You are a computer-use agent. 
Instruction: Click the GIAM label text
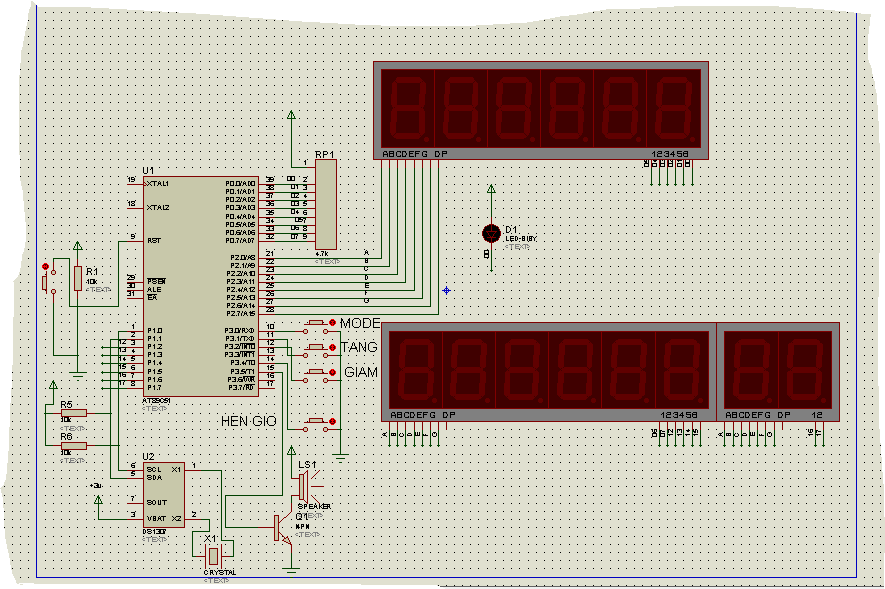[361, 372]
